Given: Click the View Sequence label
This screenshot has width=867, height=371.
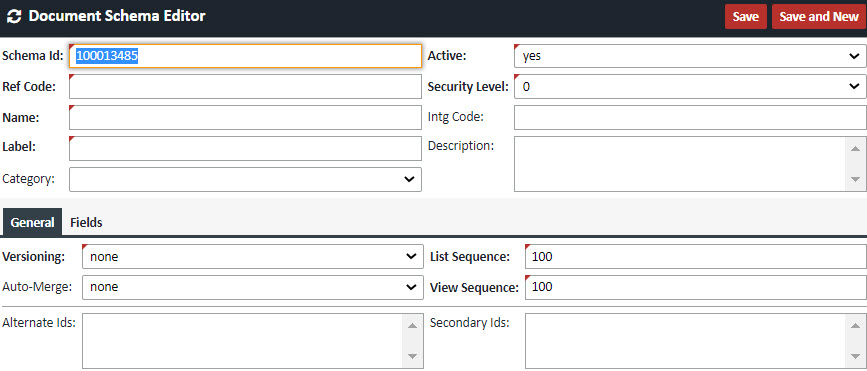Looking at the screenshot, I should pos(474,288).
